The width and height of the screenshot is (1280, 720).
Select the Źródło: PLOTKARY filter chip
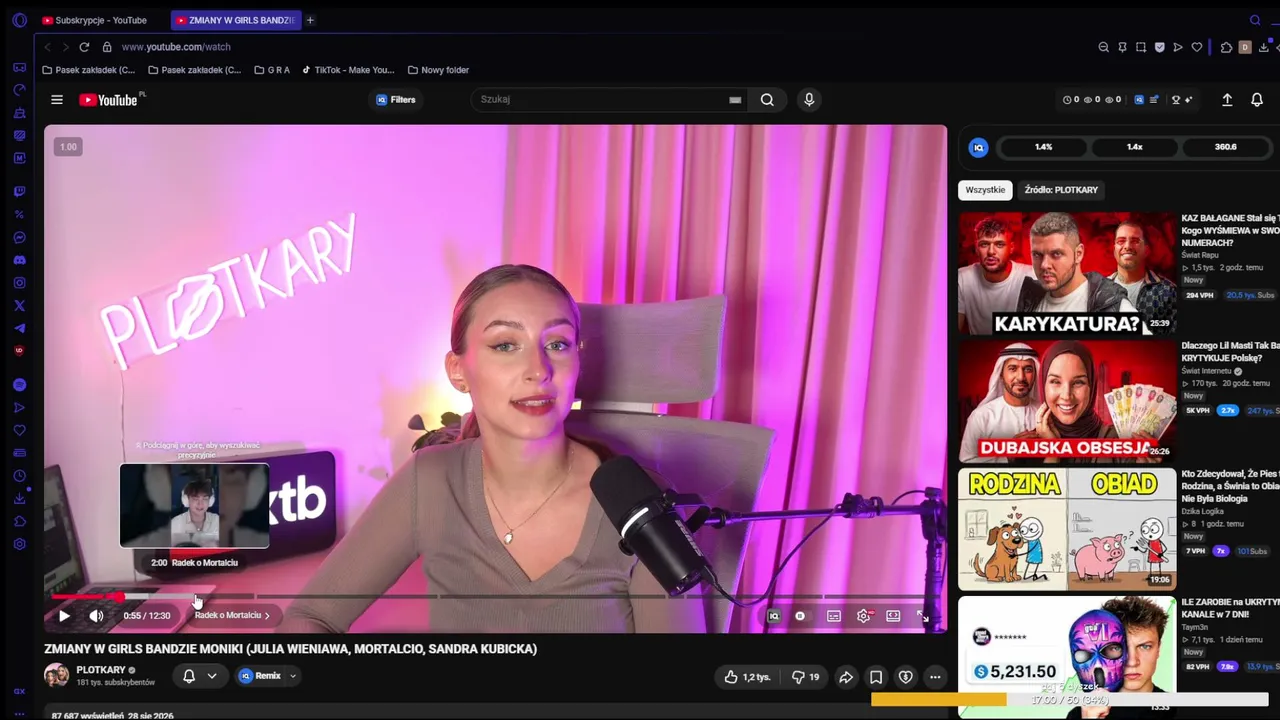(x=1061, y=190)
